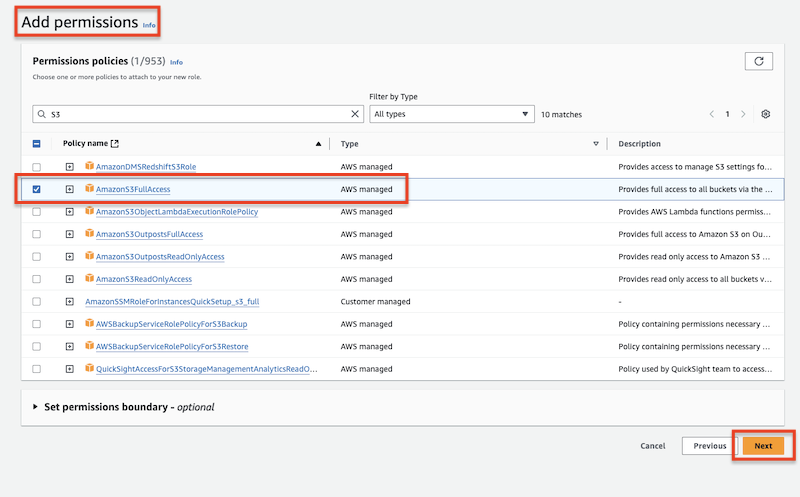Image resolution: width=800 pixels, height=497 pixels.
Task: Check the AmazonDMSRedshiftS3Role checkbox
Action: point(36,167)
